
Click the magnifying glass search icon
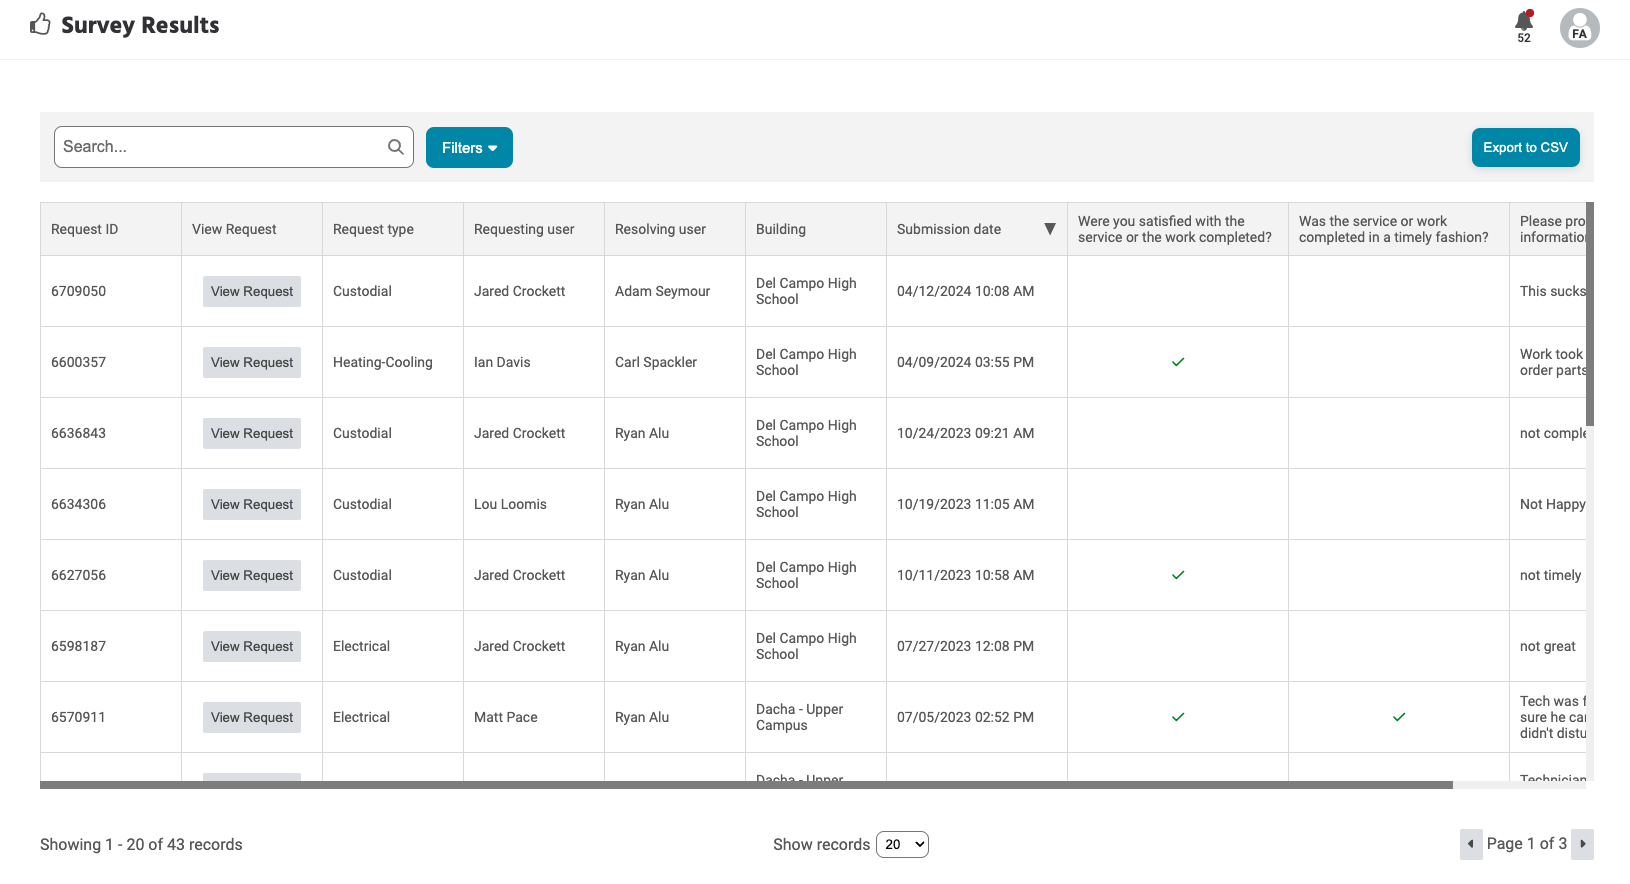point(396,147)
